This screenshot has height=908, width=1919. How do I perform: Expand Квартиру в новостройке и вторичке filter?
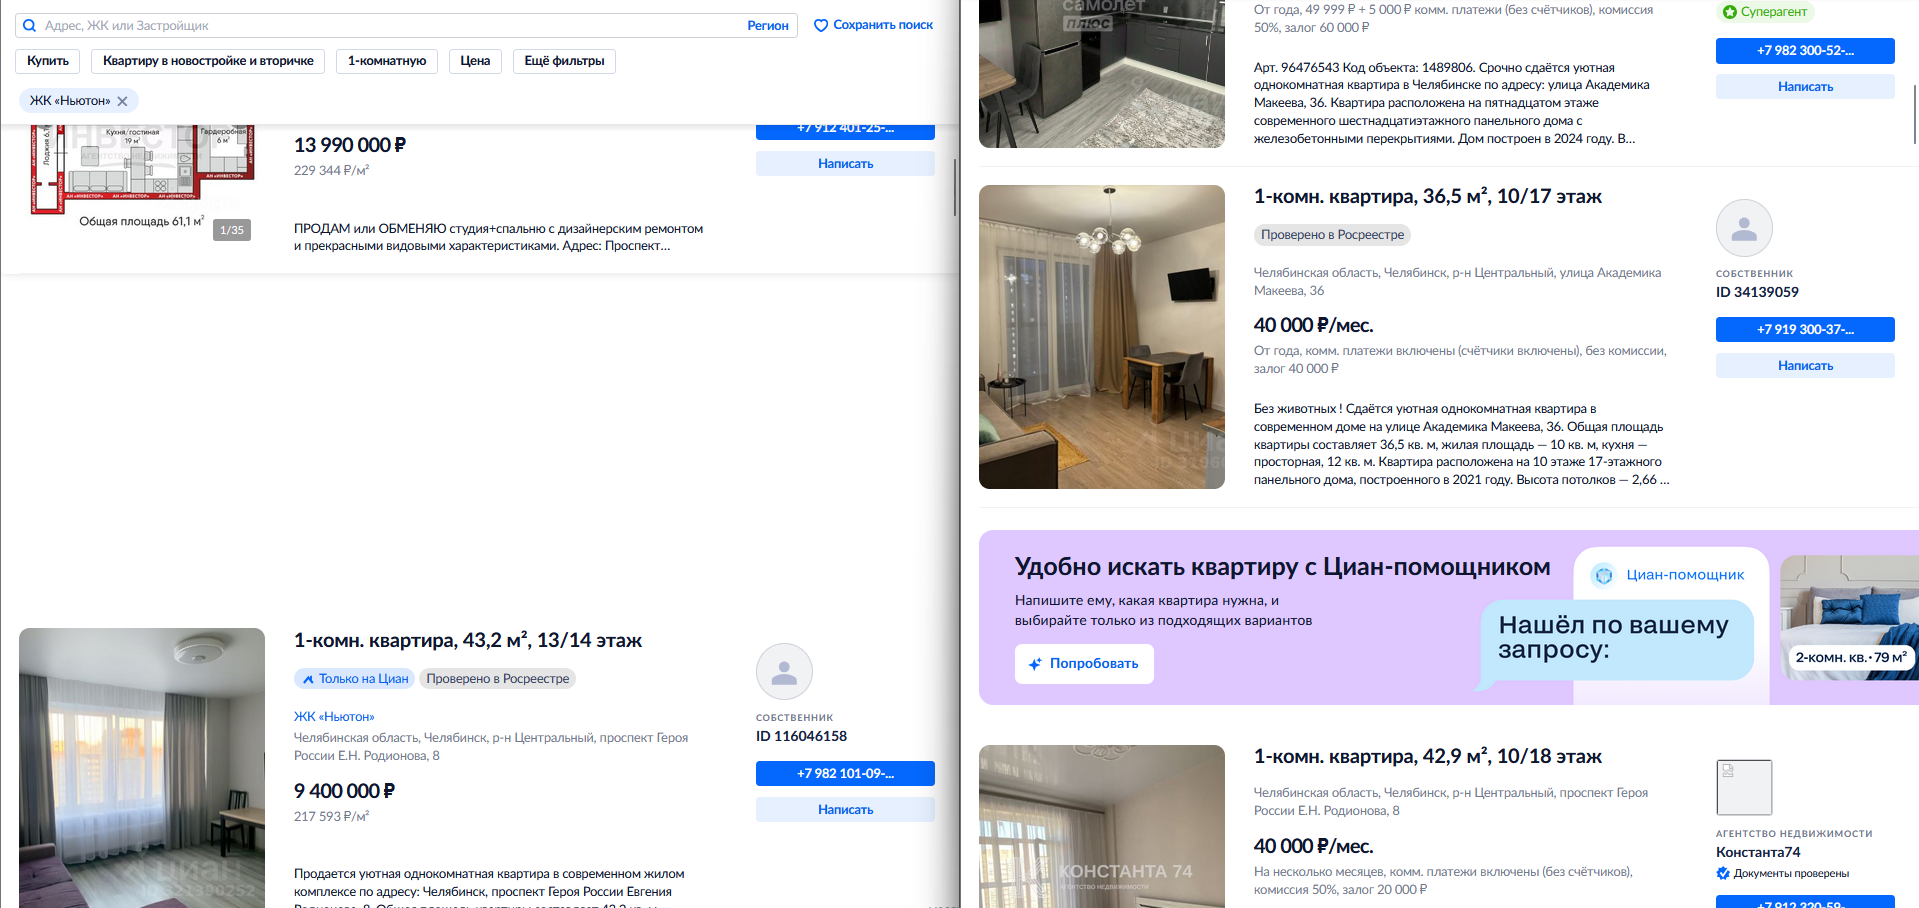[x=208, y=61]
